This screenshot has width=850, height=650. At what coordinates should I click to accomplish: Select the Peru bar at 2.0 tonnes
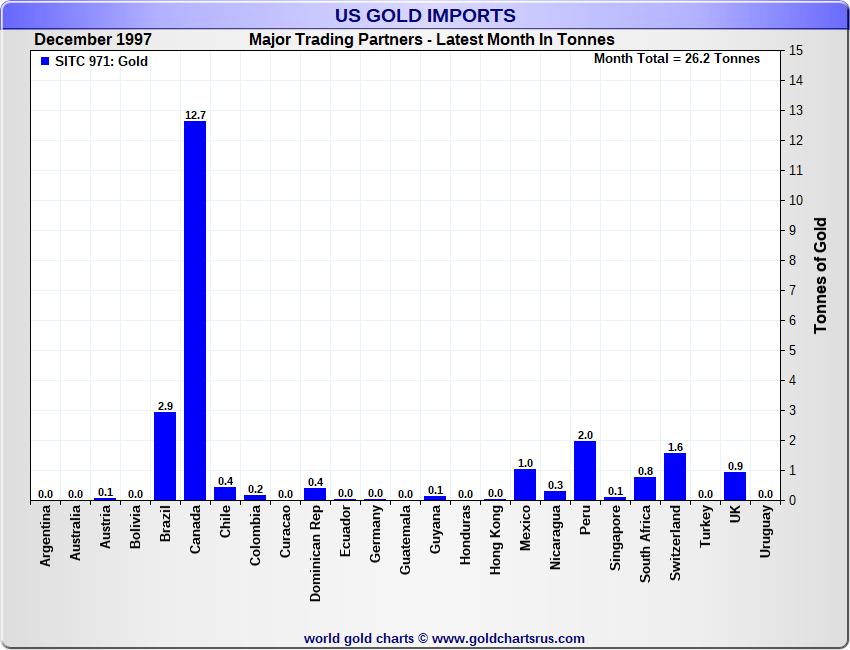click(585, 470)
